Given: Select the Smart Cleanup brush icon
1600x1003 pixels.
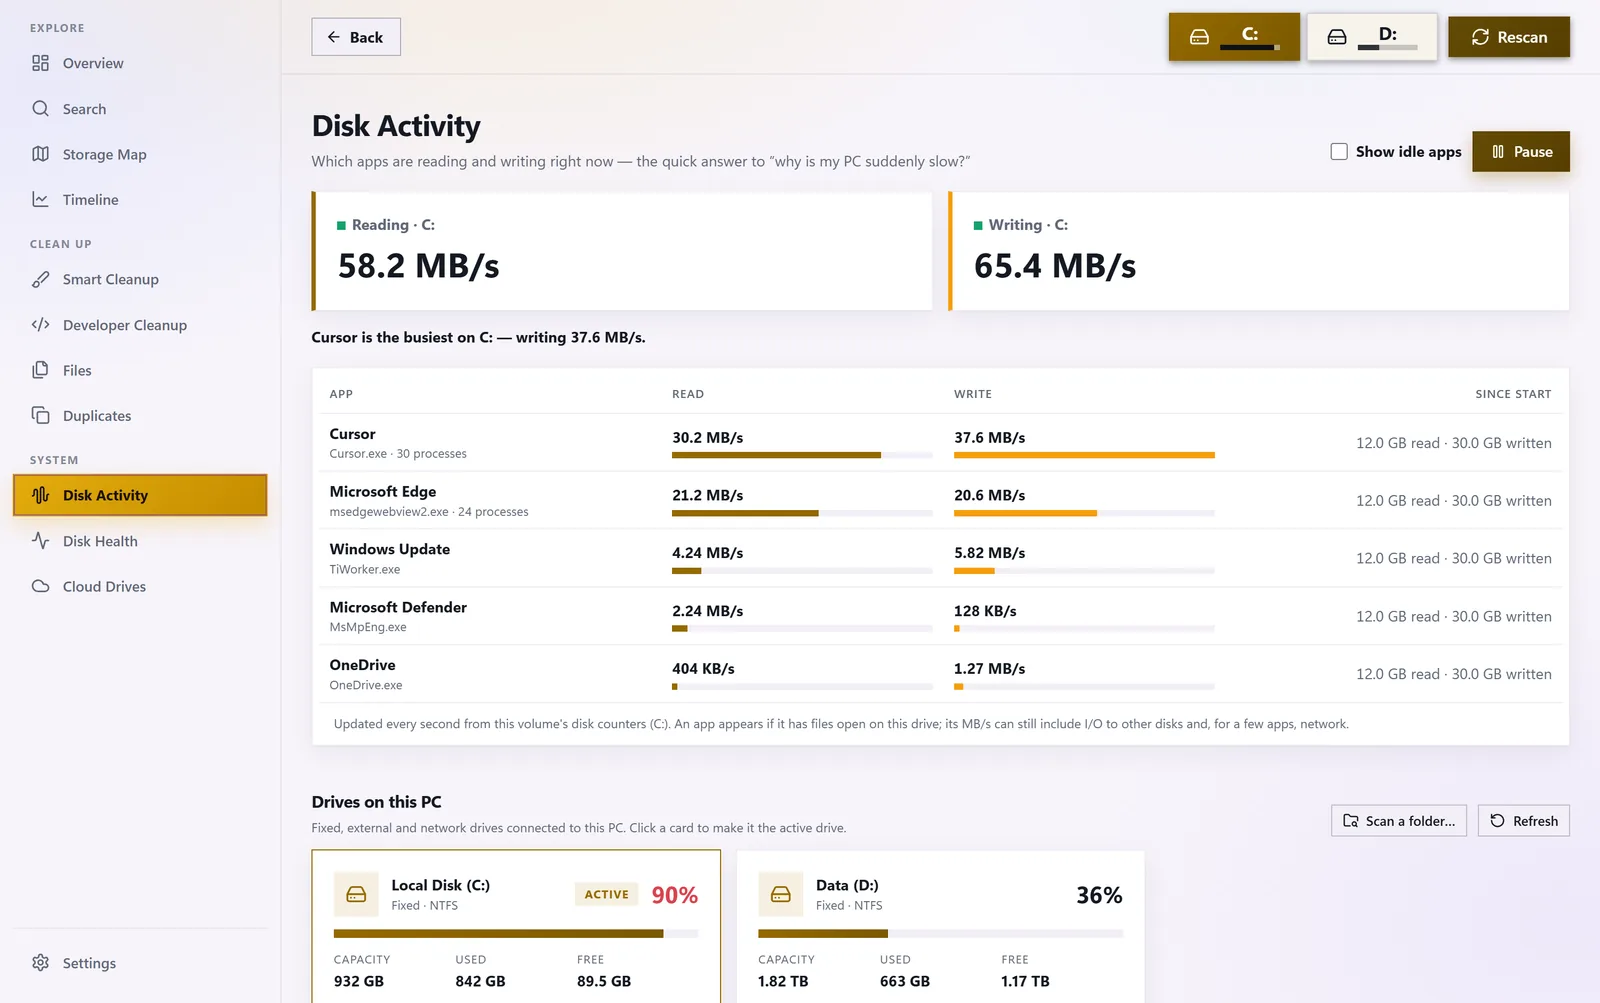Looking at the screenshot, I should (40, 279).
